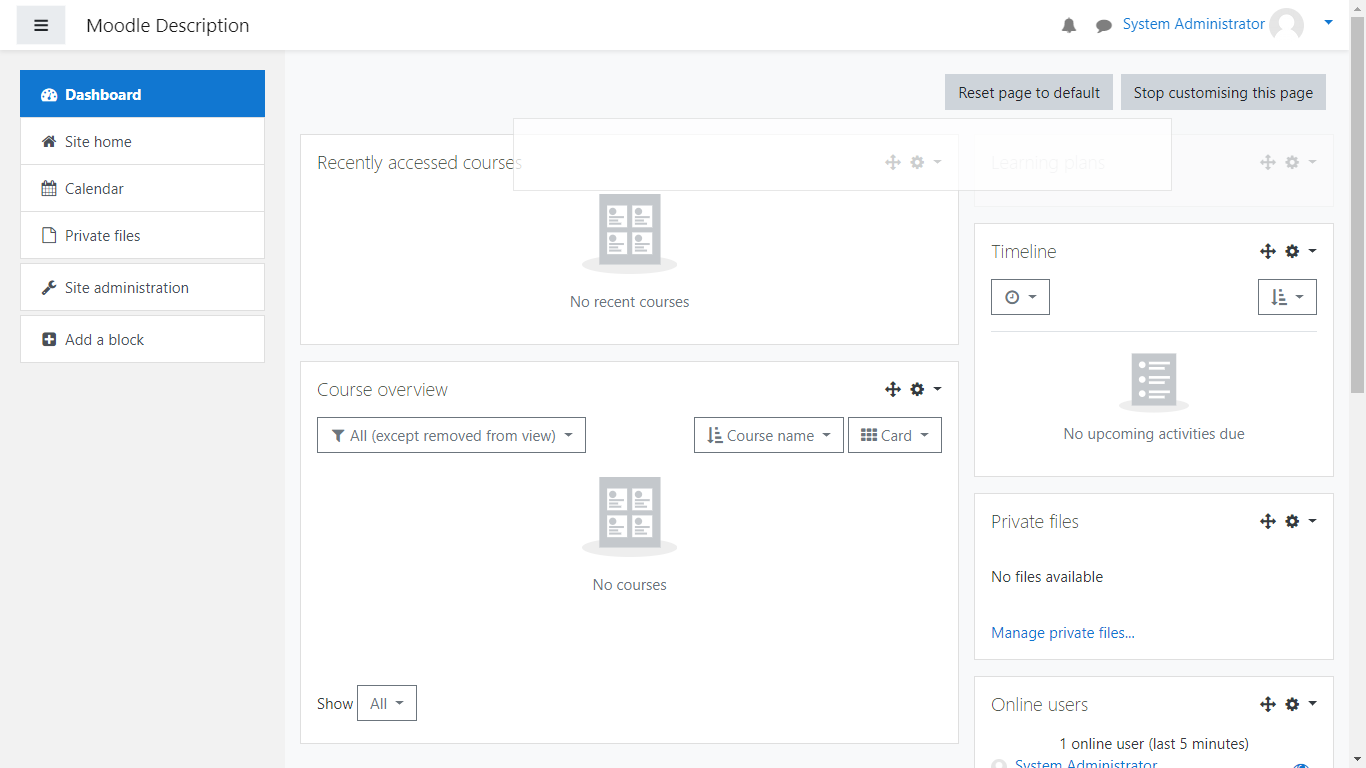The image size is (1366, 768).
Task: Expand the course filter 'All (except removed from view)' dropdown
Action: (451, 435)
